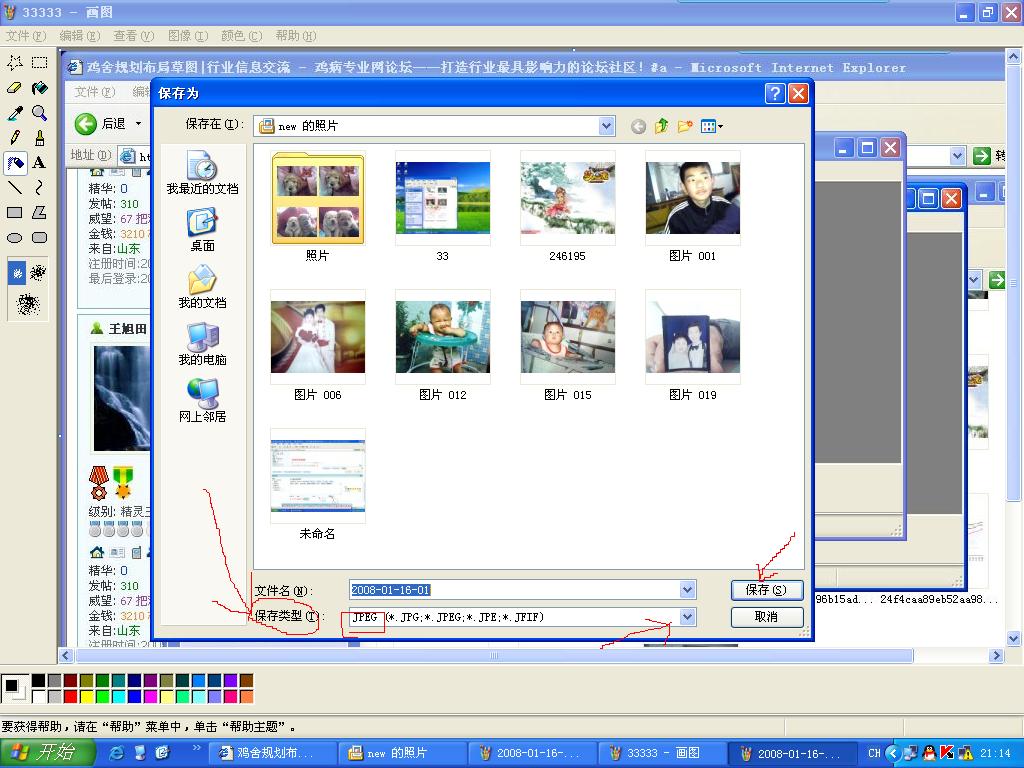Open Paint's 查看 (View) menu
This screenshot has height=768, width=1024.
(133, 36)
